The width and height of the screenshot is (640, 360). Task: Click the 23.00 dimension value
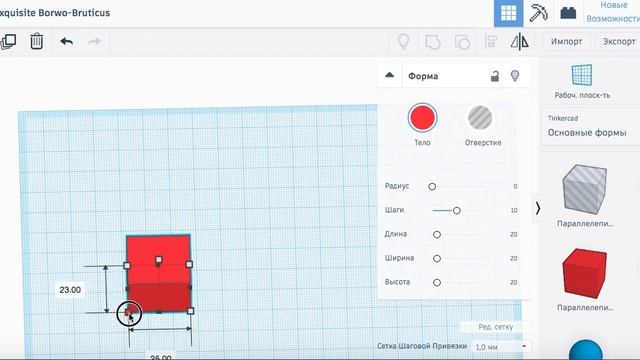click(x=70, y=290)
